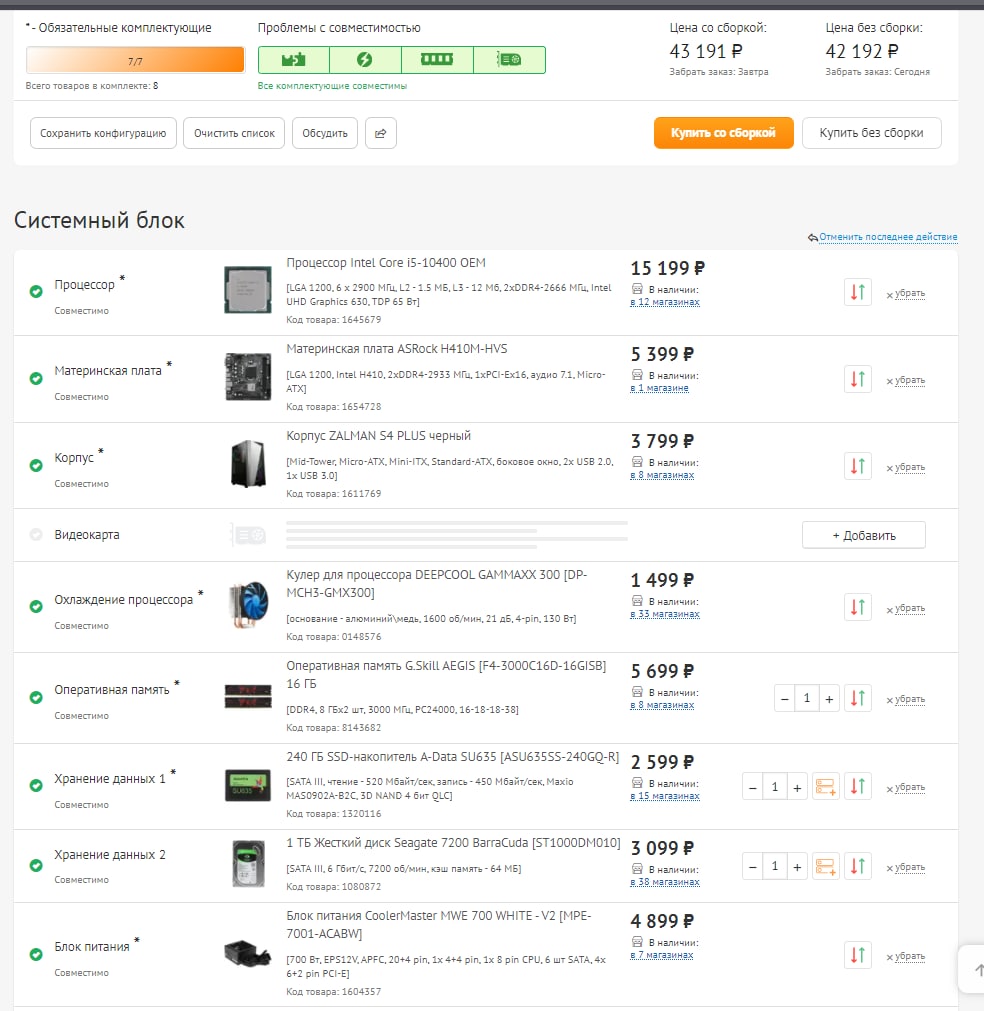Image resolution: width=984 pixels, height=1011 pixels.
Task: Open DEEPCOOL cooler product thumbnail
Action: coord(249,604)
